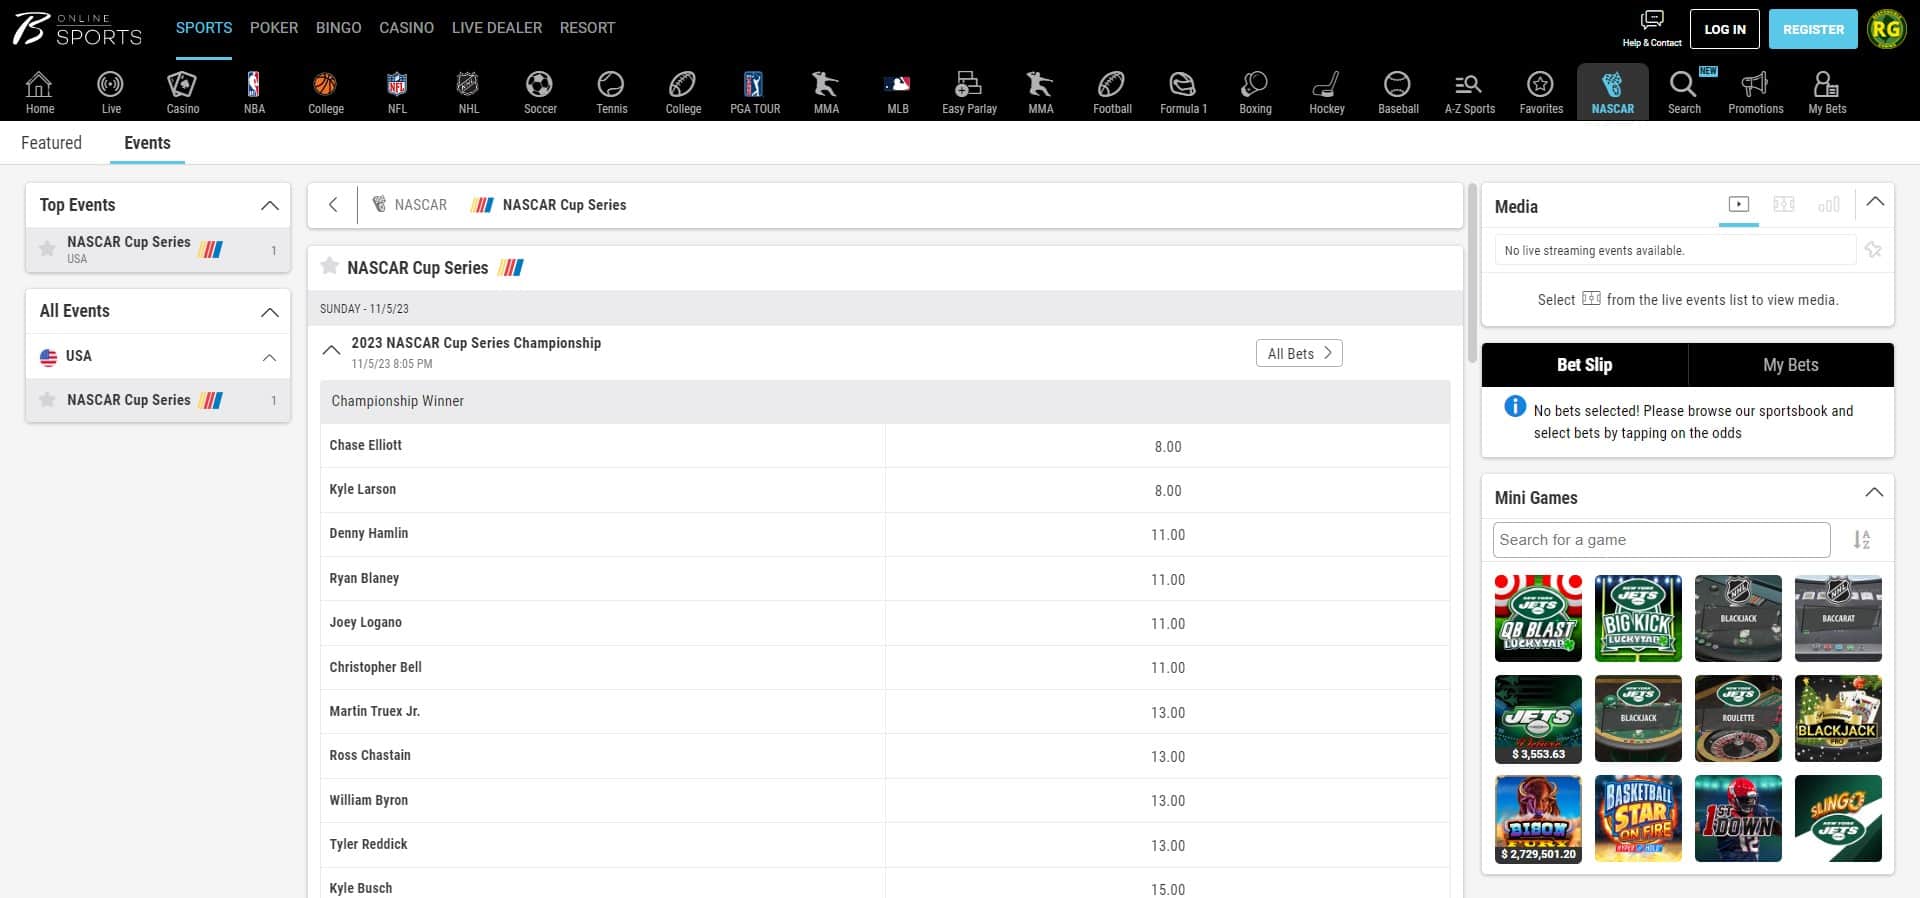Open the LIVE DEALER top menu

coord(497,28)
